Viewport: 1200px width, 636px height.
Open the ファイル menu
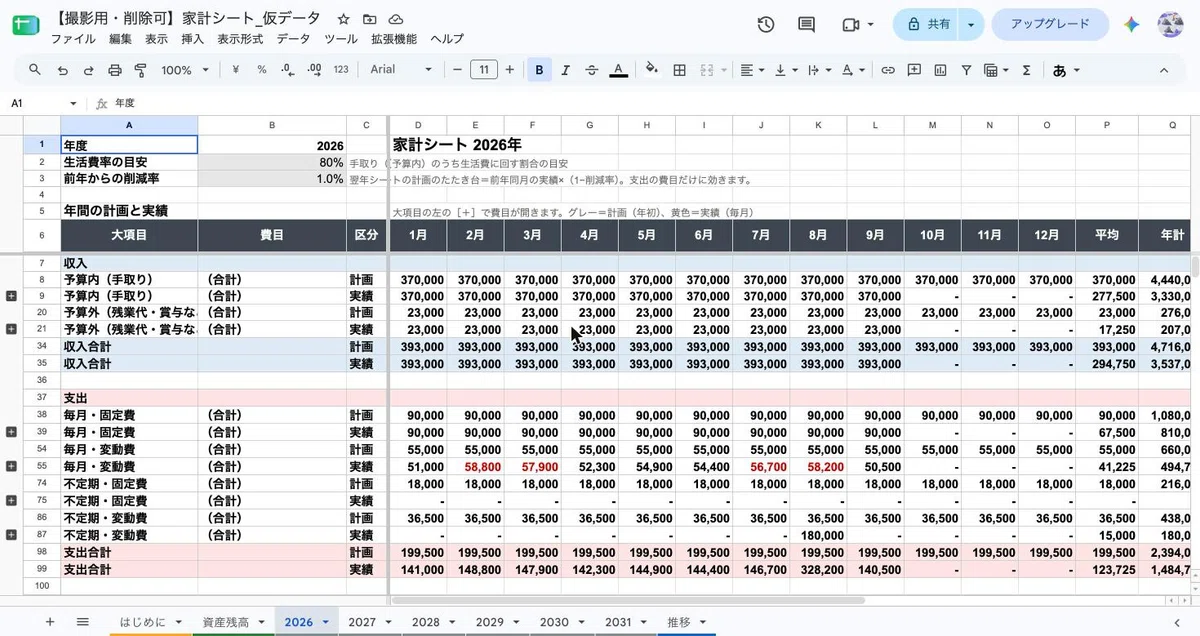[73, 39]
